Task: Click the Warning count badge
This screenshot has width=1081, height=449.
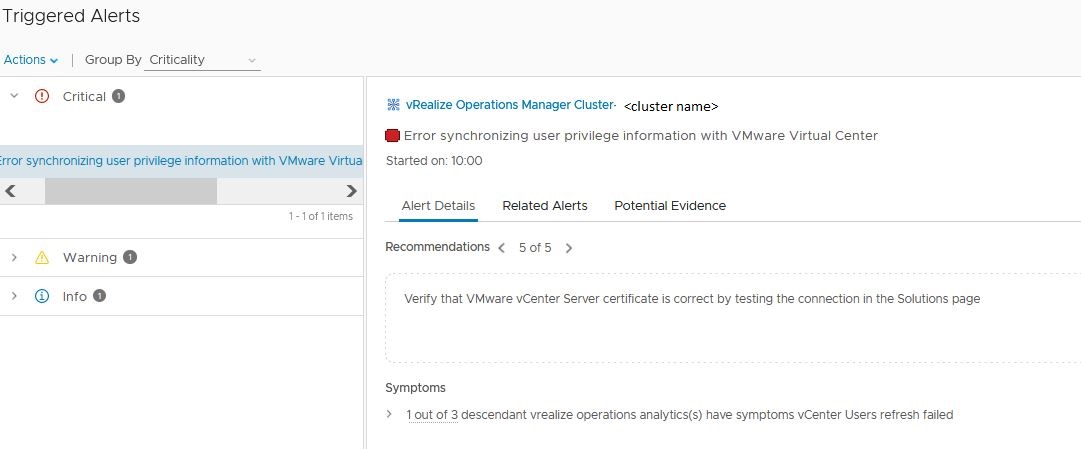Action: (x=130, y=257)
